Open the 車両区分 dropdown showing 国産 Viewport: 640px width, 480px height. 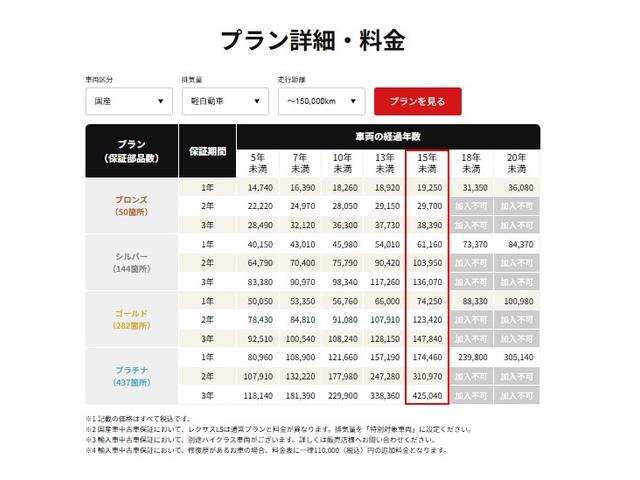pos(129,101)
